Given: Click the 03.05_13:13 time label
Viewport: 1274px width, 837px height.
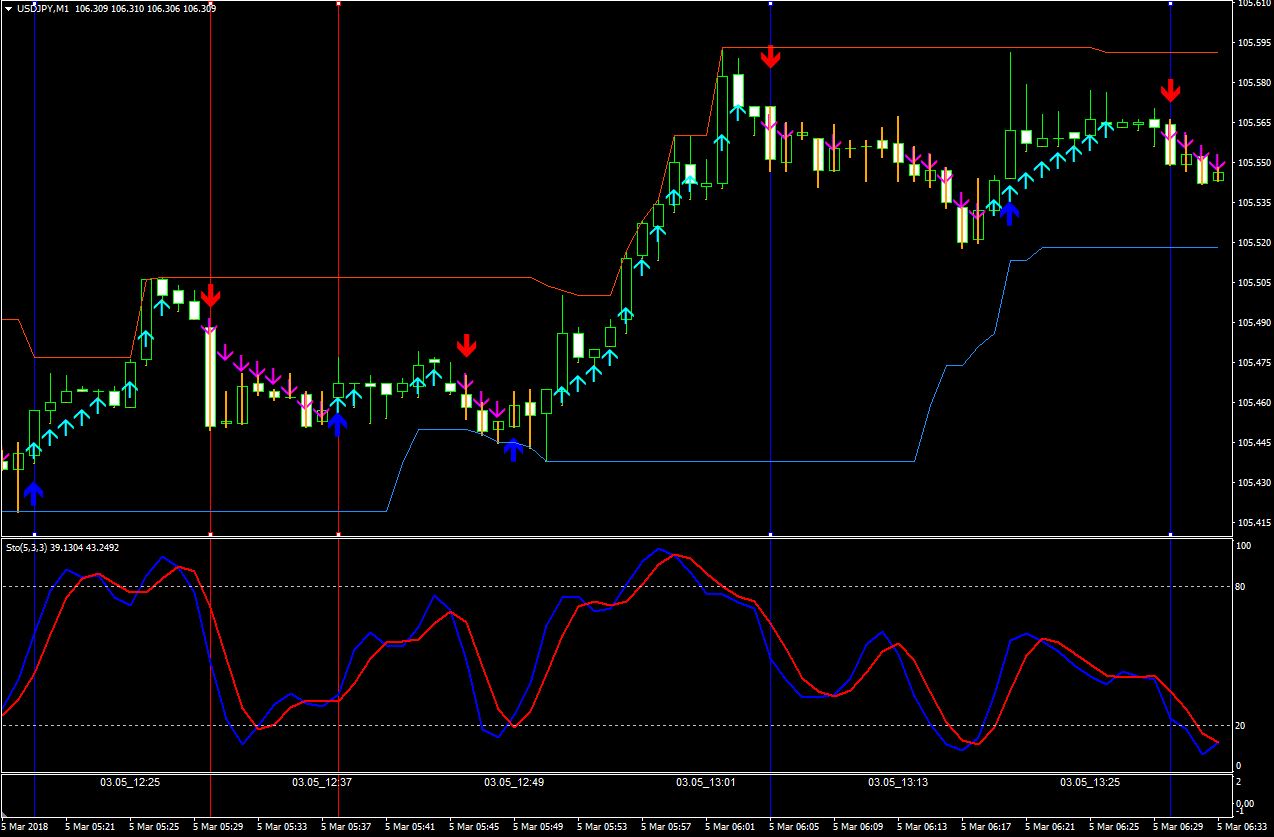Looking at the screenshot, I should click(899, 782).
